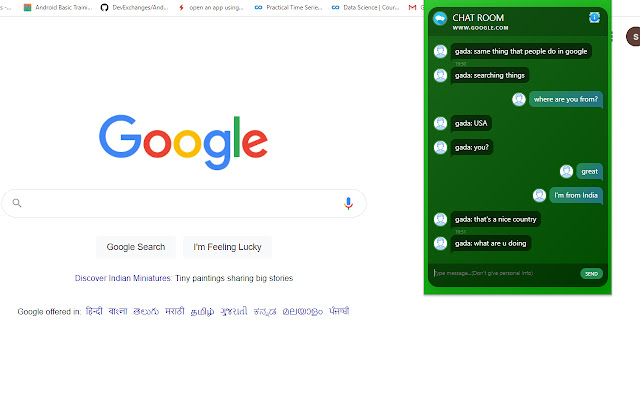Open Android Basic Training bookmark
The width and height of the screenshot is (640, 400).
[58, 7]
